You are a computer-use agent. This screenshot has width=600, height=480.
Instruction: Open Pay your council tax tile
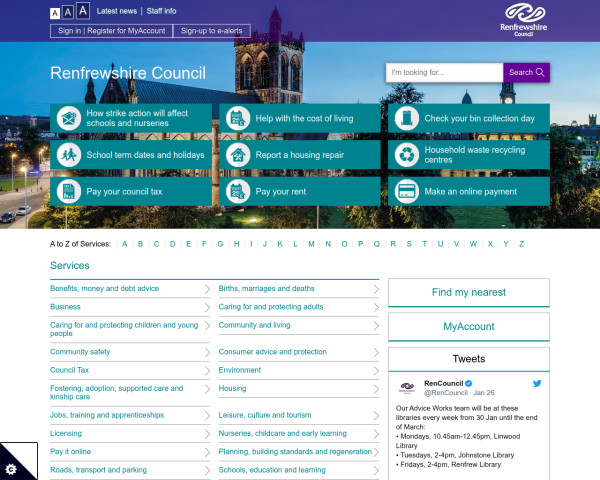131,191
